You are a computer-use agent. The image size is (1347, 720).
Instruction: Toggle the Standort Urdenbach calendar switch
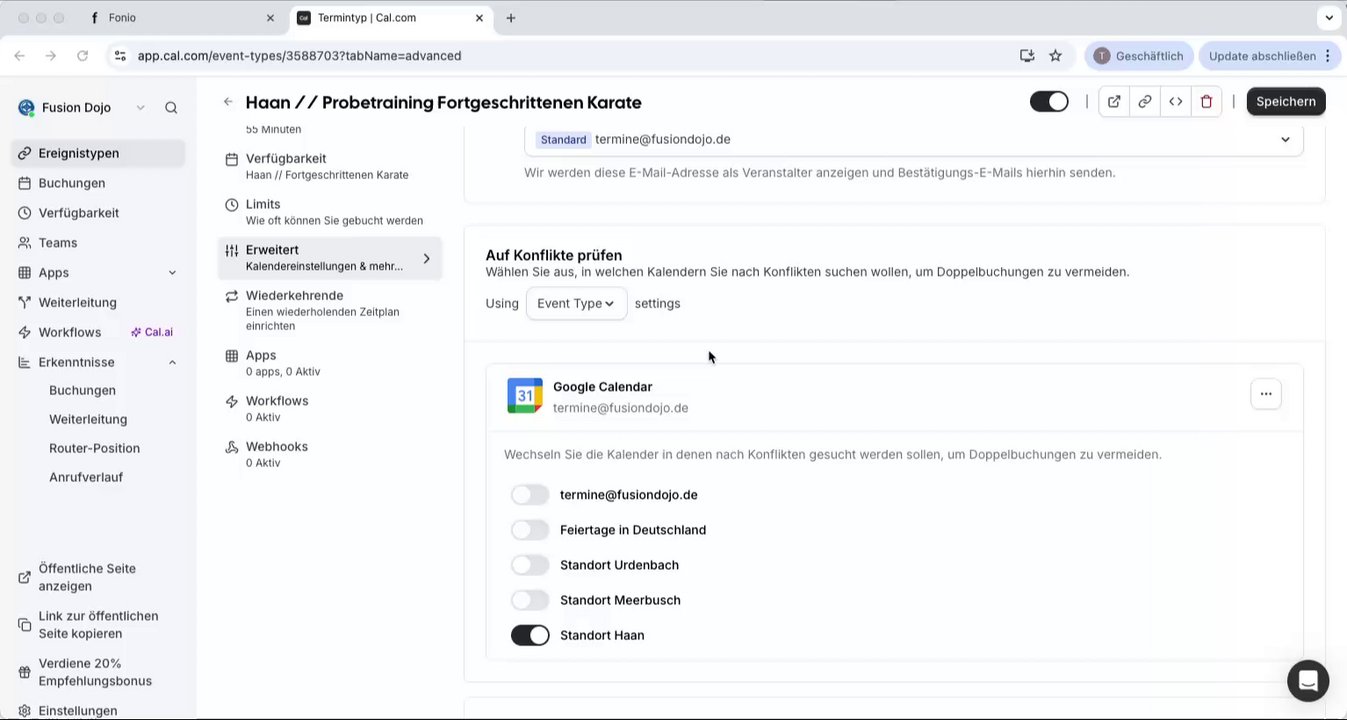pyautogui.click(x=530, y=565)
